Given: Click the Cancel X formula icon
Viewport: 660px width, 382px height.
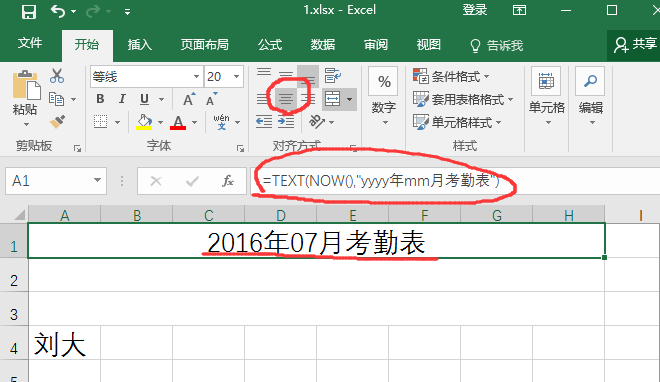Looking at the screenshot, I should (x=156, y=181).
